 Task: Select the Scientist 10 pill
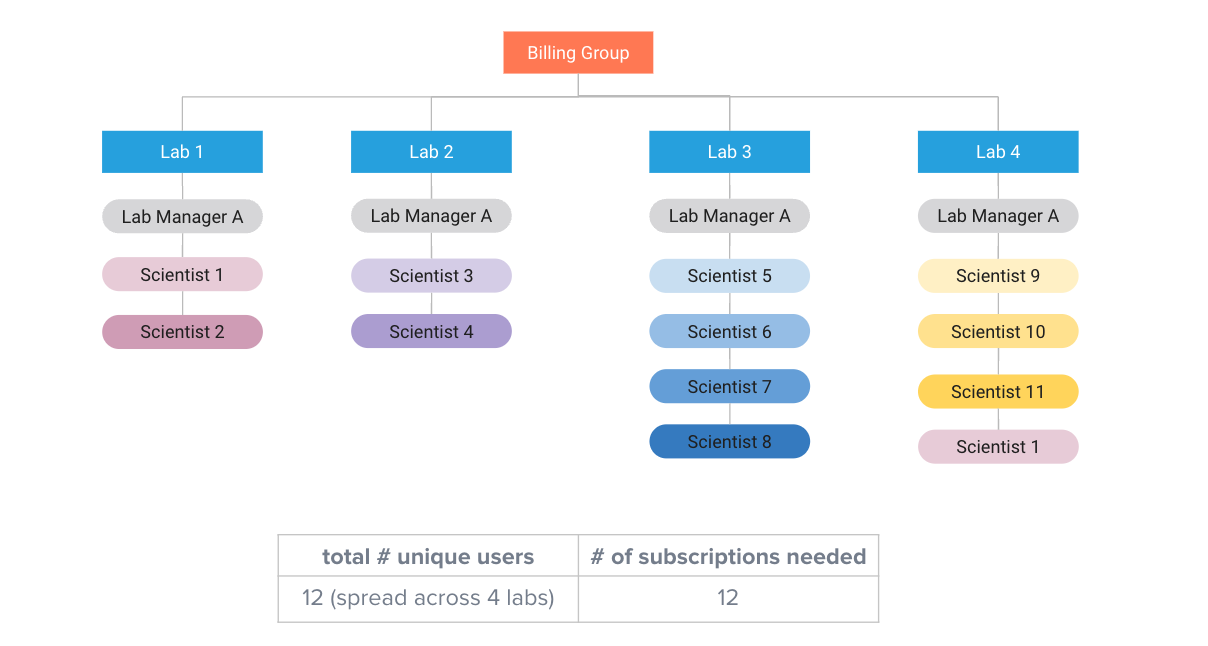[998, 331]
